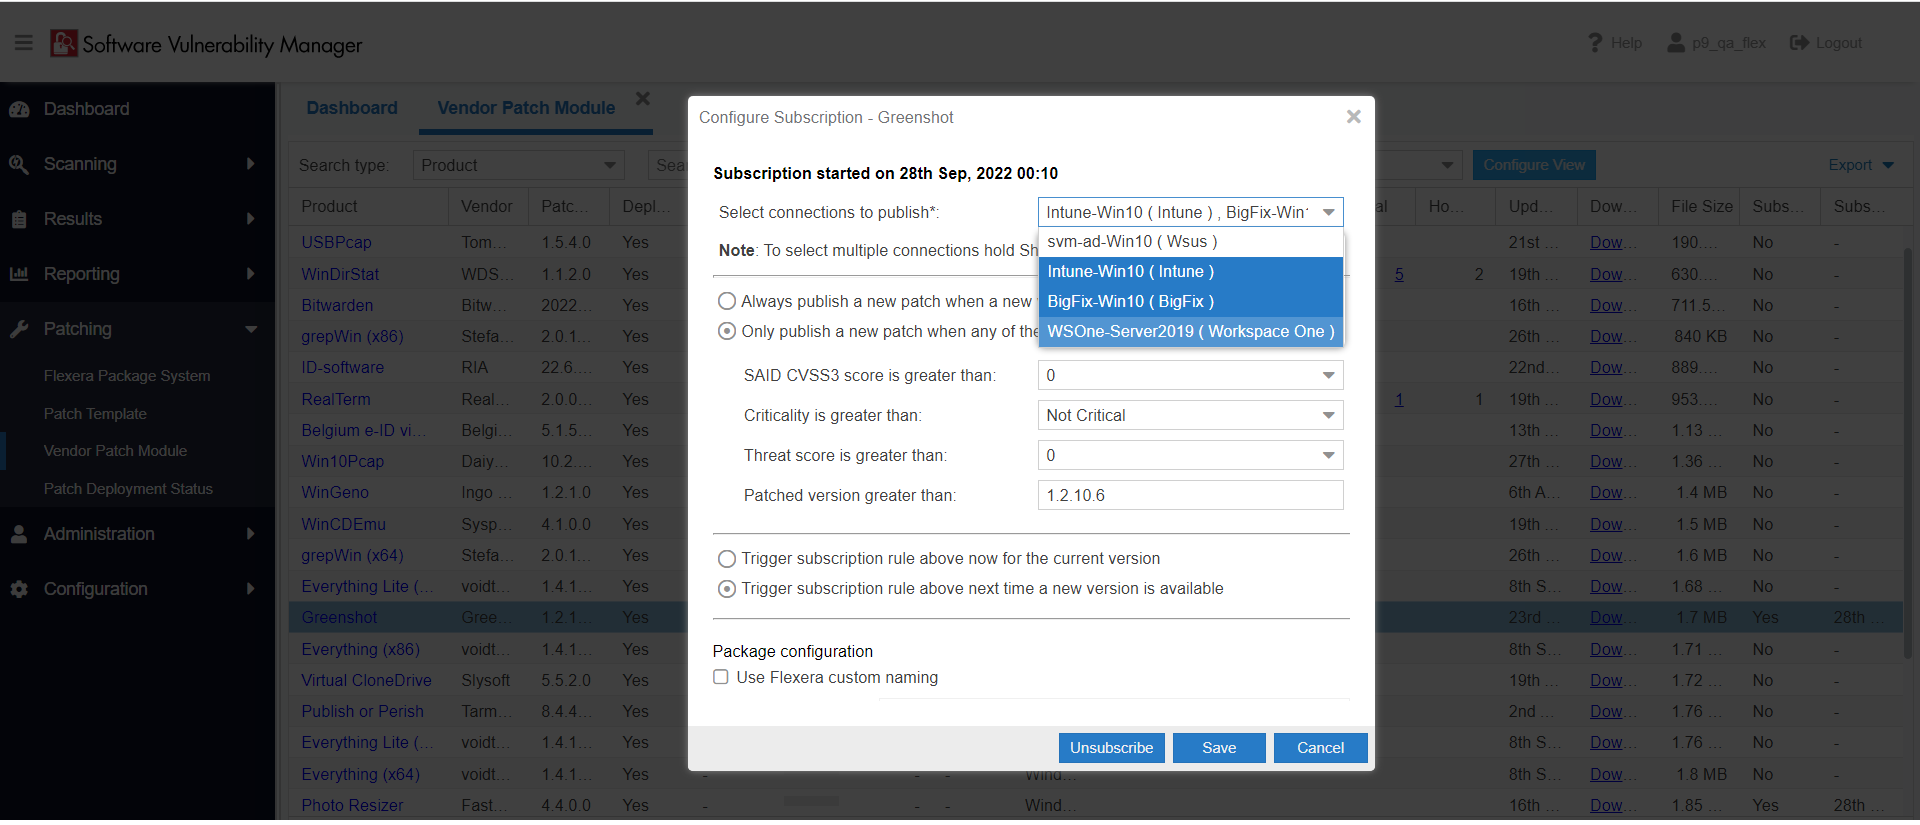
Task: Select Trigger rule next time new version available
Action: click(x=727, y=588)
